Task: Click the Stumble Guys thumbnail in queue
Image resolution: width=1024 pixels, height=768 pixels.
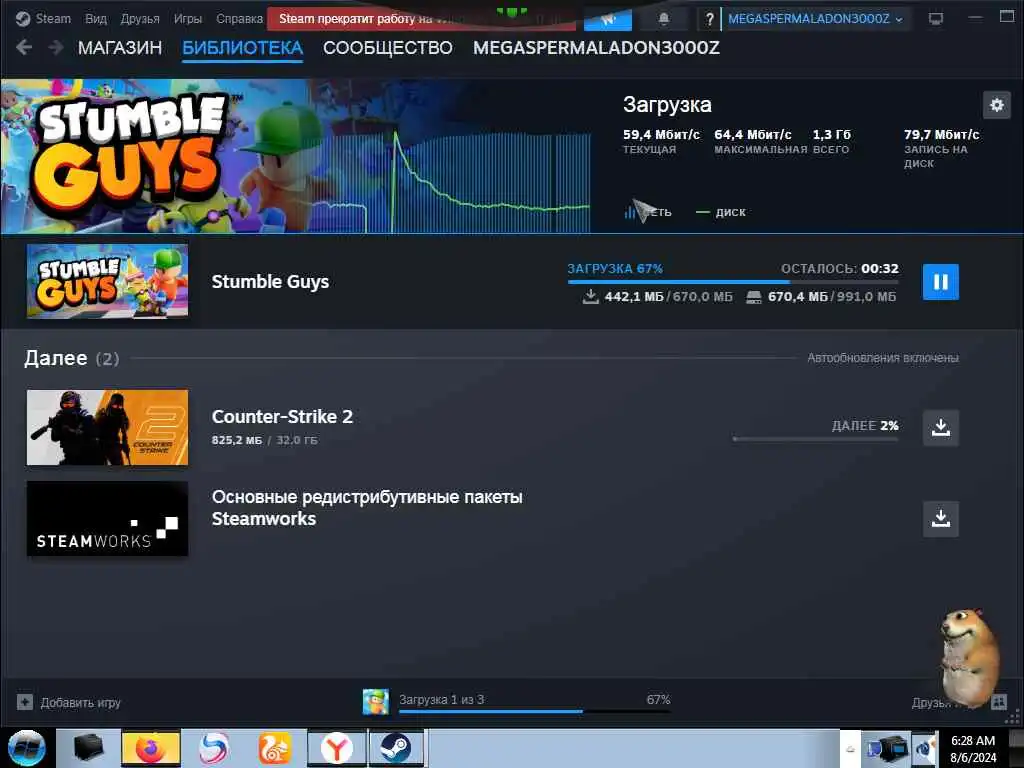Action: pyautogui.click(x=107, y=281)
